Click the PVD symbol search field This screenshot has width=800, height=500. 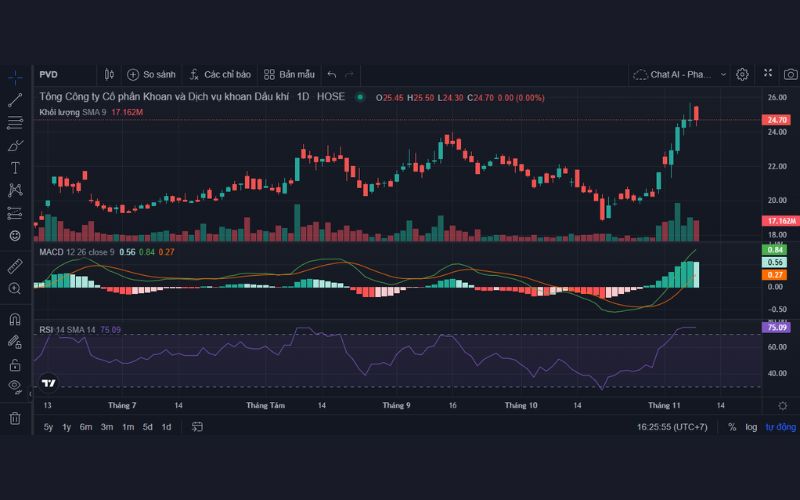coord(60,74)
